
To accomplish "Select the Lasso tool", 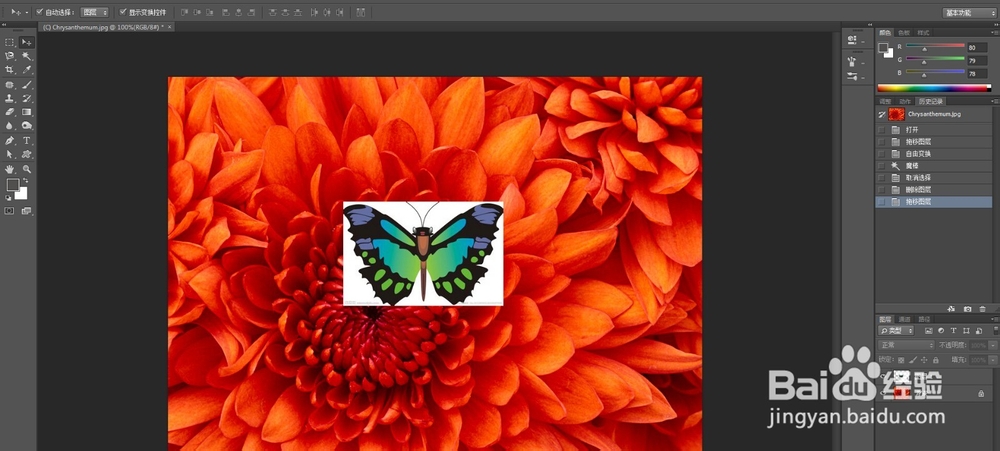I will [10, 56].
